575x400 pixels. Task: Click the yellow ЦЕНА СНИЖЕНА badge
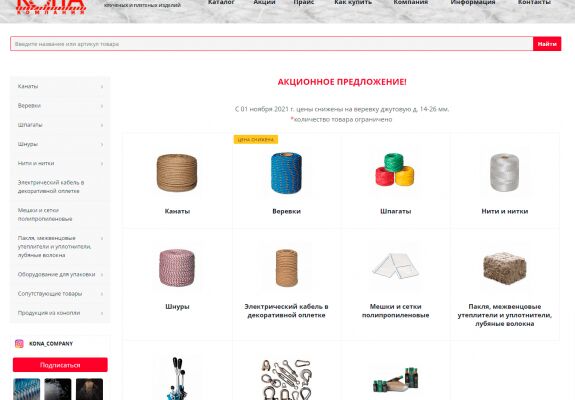(x=256, y=140)
